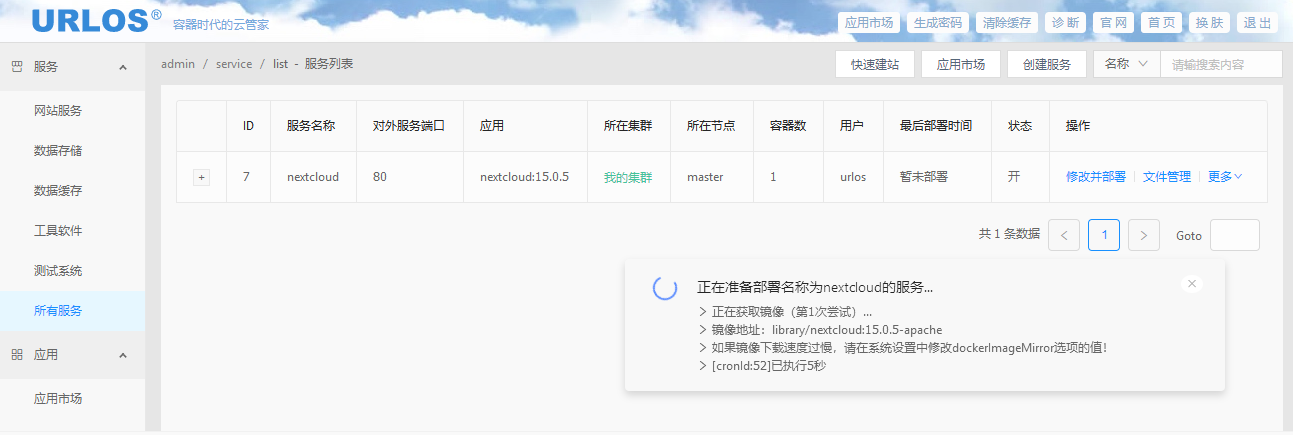Screen dimensions: 1293x435
Task: Click header 退出 button
Action: tap(1258, 23)
